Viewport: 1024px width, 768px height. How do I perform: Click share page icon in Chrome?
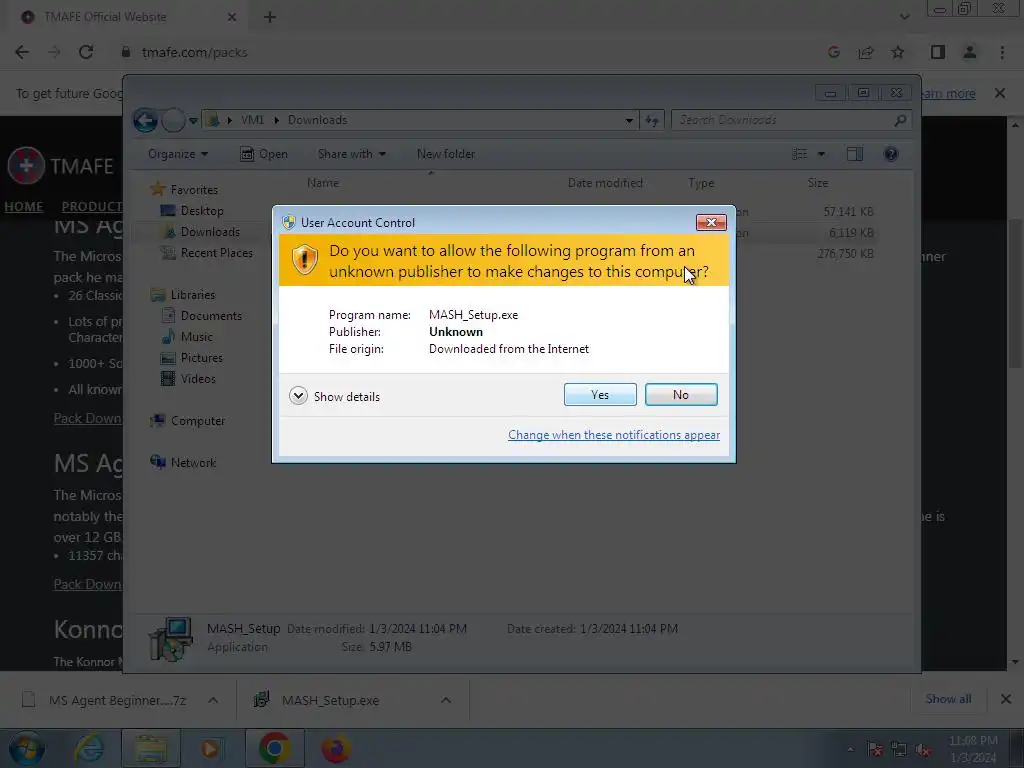pyautogui.click(x=866, y=52)
